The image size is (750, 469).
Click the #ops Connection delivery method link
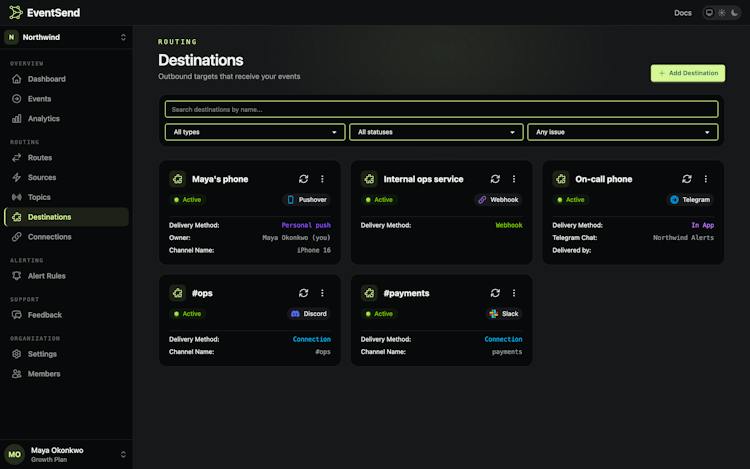311,339
